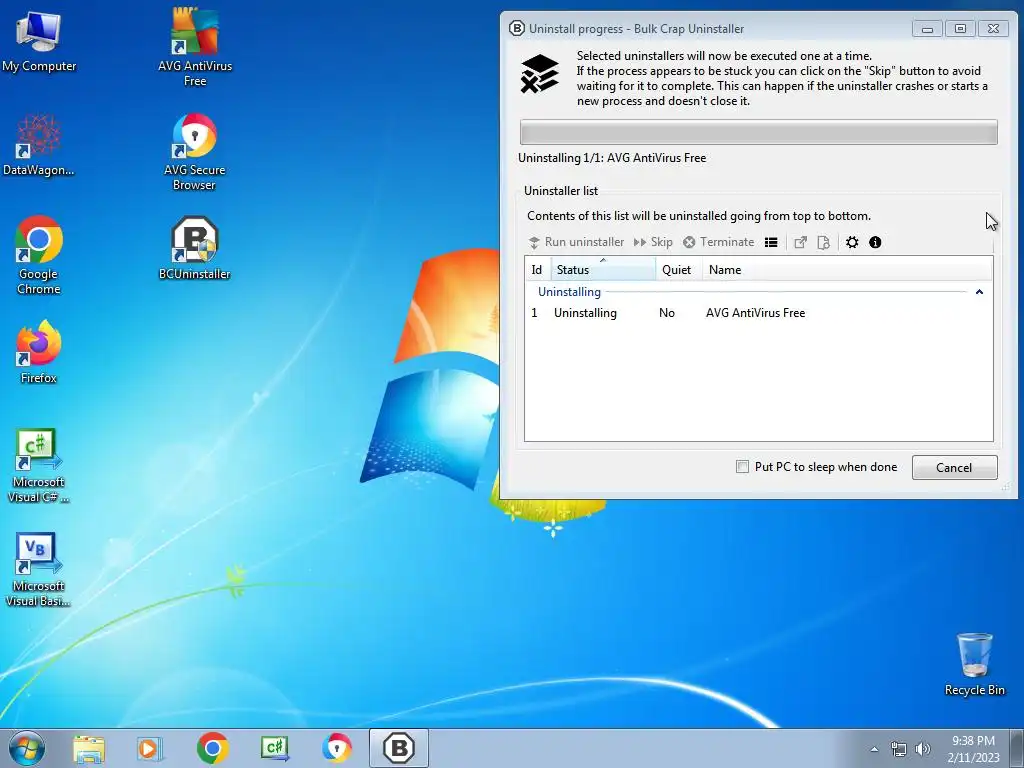The height and width of the screenshot is (768, 1024).
Task: Show hidden system tray icons
Action: coord(874,749)
